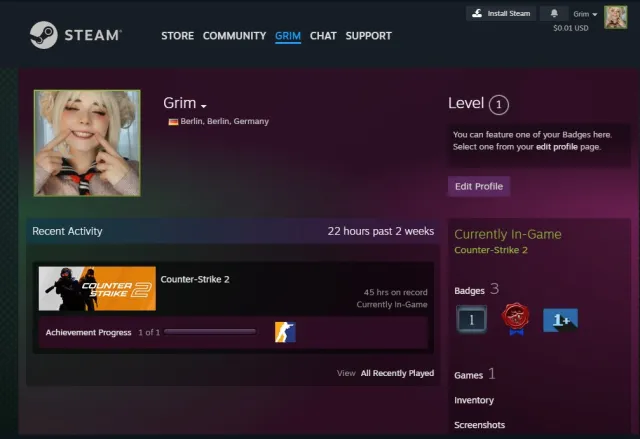The width and height of the screenshot is (640, 439).
Task: Open All Recently Played link
Action: [x=397, y=373]
